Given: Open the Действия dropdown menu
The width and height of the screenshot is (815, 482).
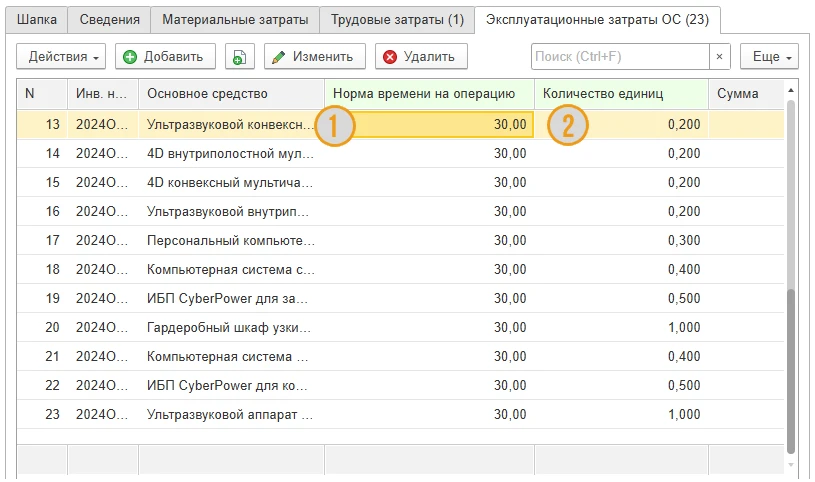Looking at the screenshot, I should click(61, 57).
